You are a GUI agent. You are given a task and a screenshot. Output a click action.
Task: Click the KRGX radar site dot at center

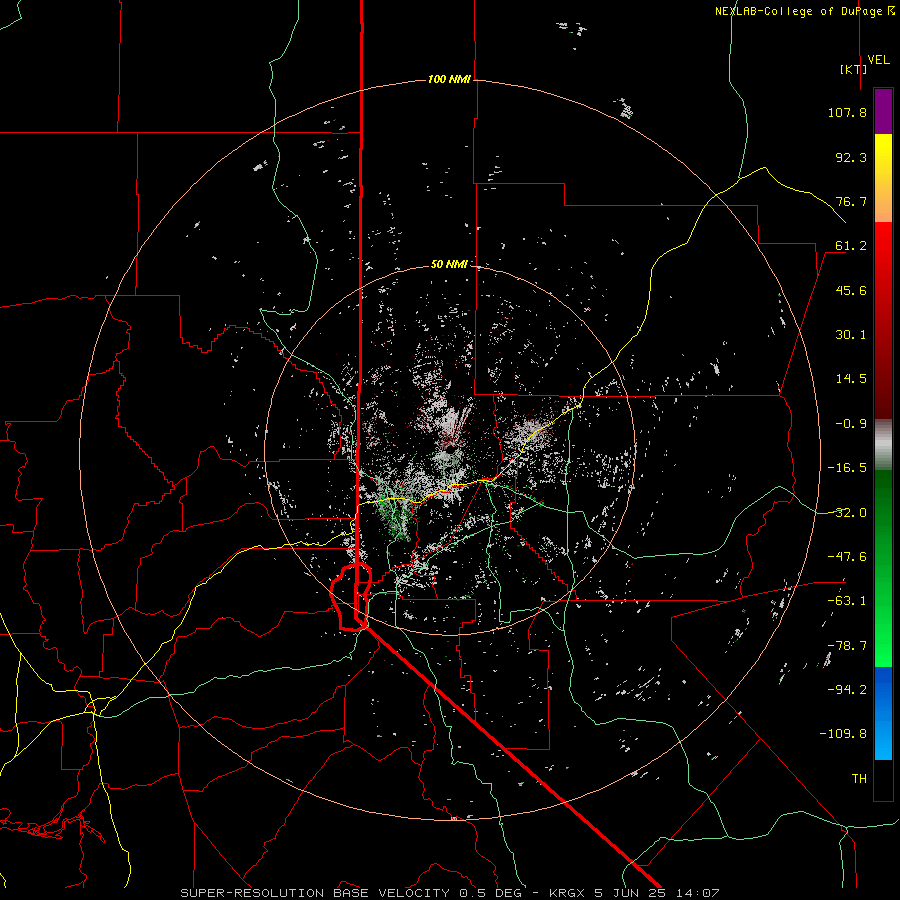point(453,448)
